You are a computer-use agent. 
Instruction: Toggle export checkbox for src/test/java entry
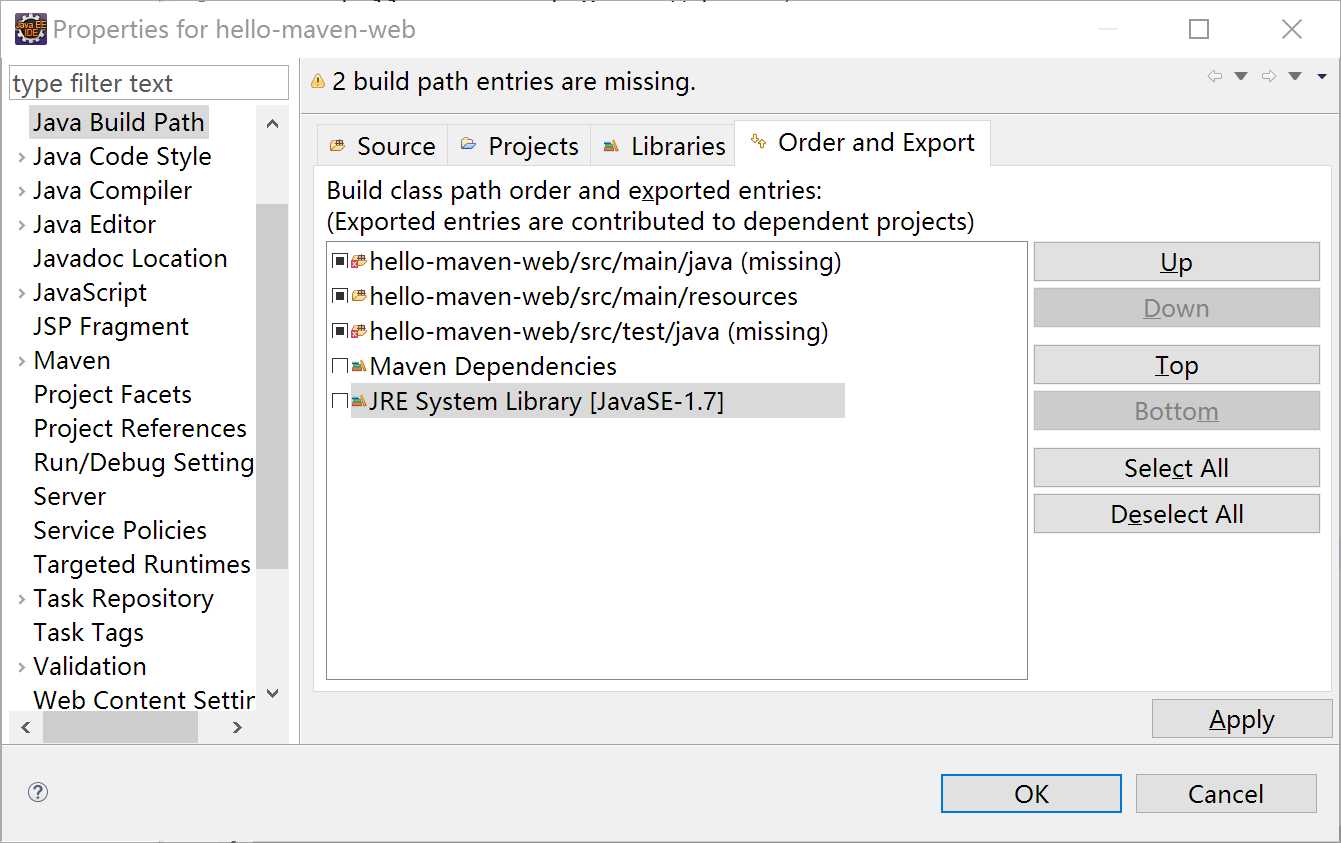[340, 331]
